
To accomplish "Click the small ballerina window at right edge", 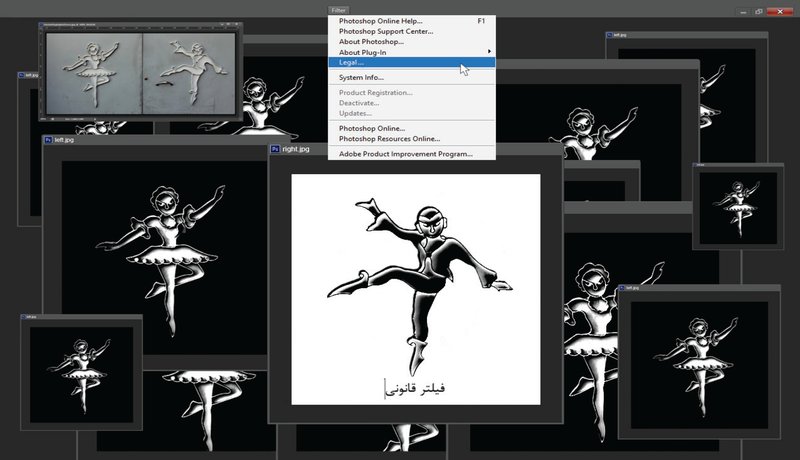I will [738, 208].
